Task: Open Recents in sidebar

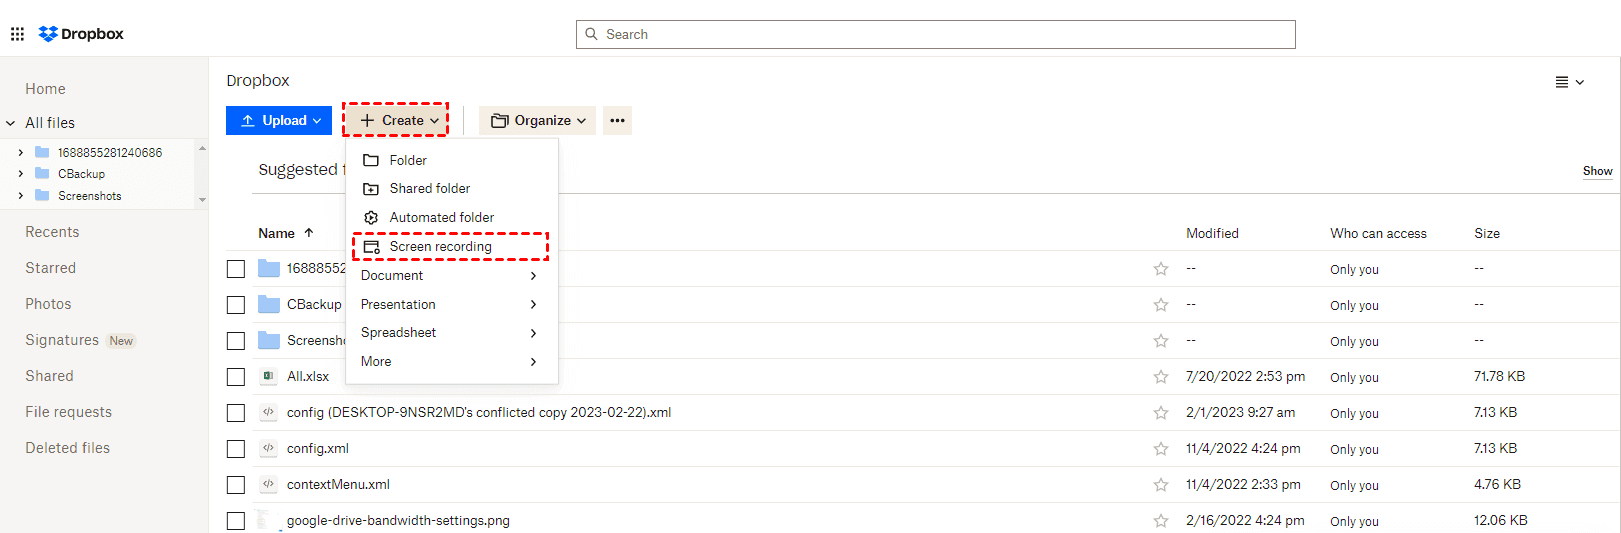Action: 52,232
